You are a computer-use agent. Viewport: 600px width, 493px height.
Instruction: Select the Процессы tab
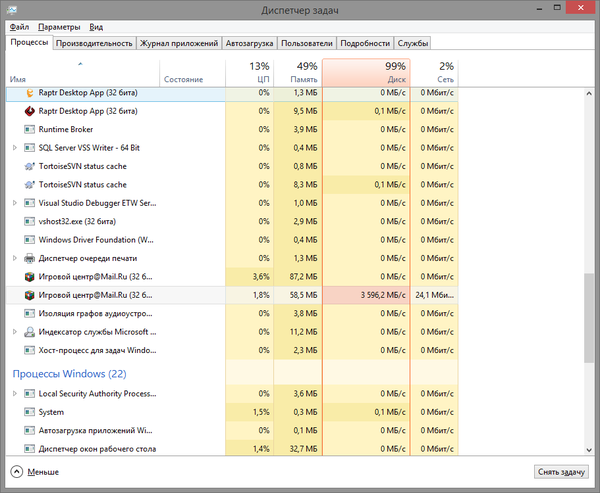(29, 42)
